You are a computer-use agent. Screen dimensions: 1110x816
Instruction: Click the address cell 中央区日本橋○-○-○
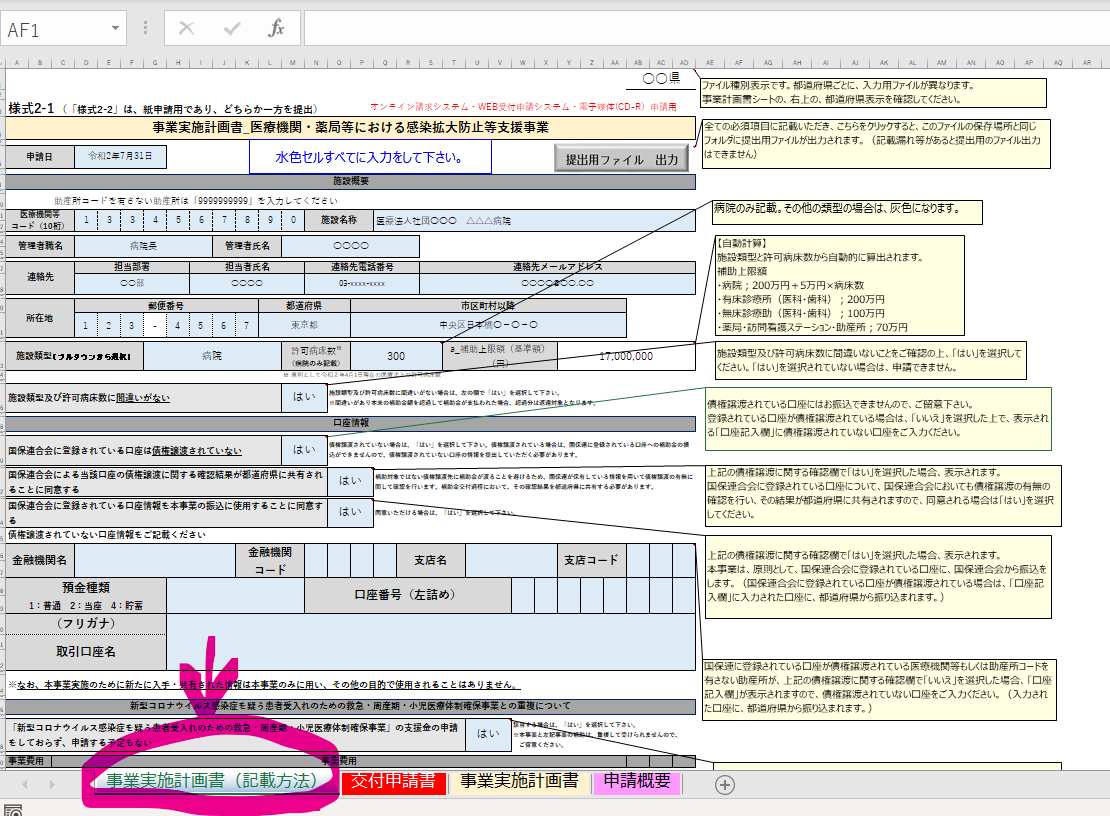click(488, 325)
